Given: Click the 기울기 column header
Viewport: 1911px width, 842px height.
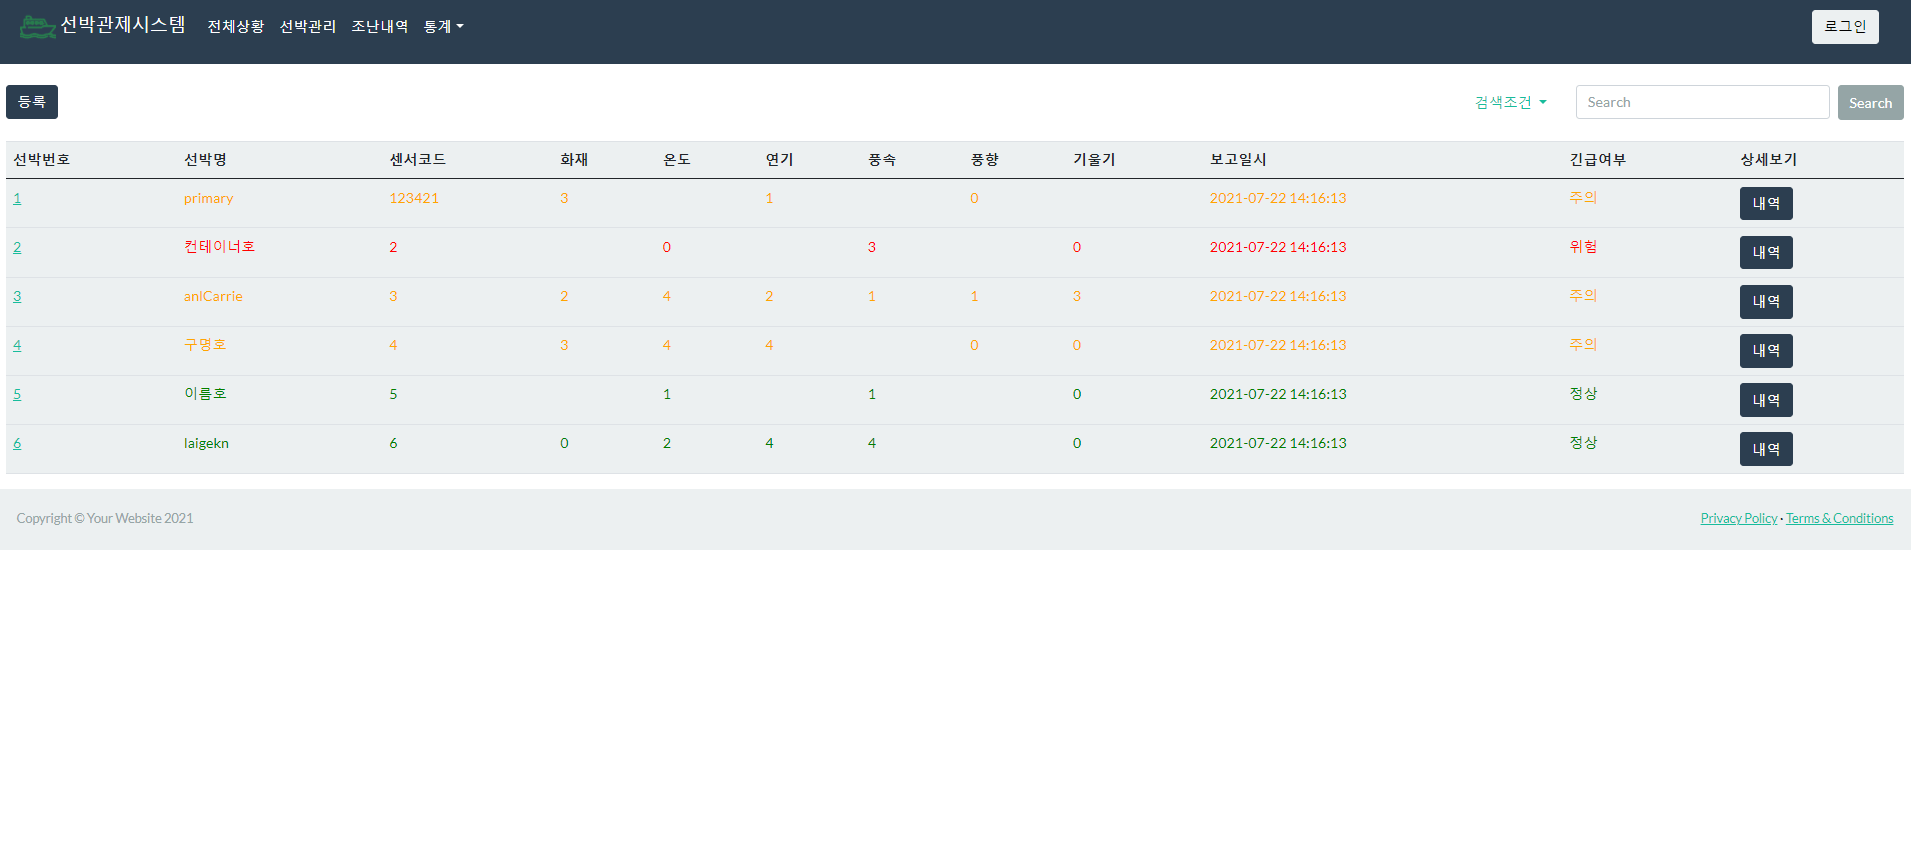Looking at the screenshot, I should 1094,159.
